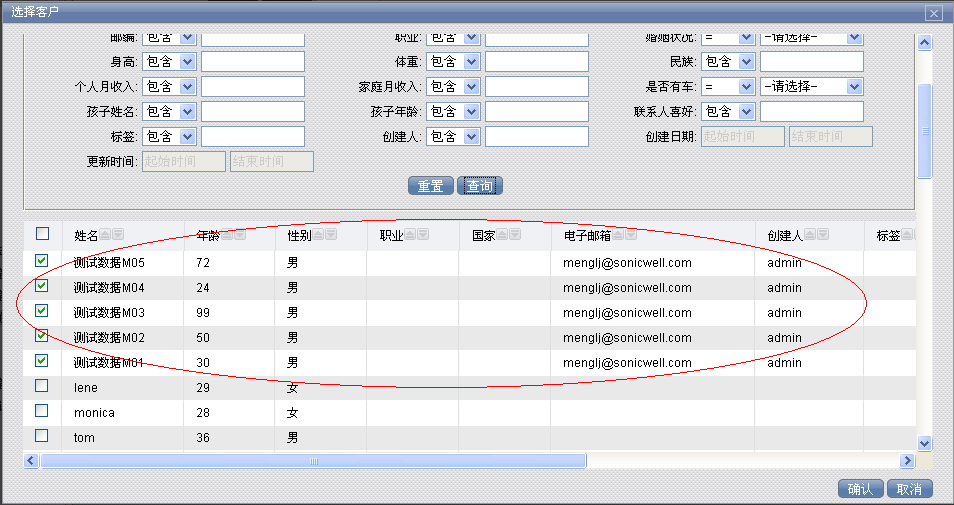Check the monica row checkbox

point(42,411)
